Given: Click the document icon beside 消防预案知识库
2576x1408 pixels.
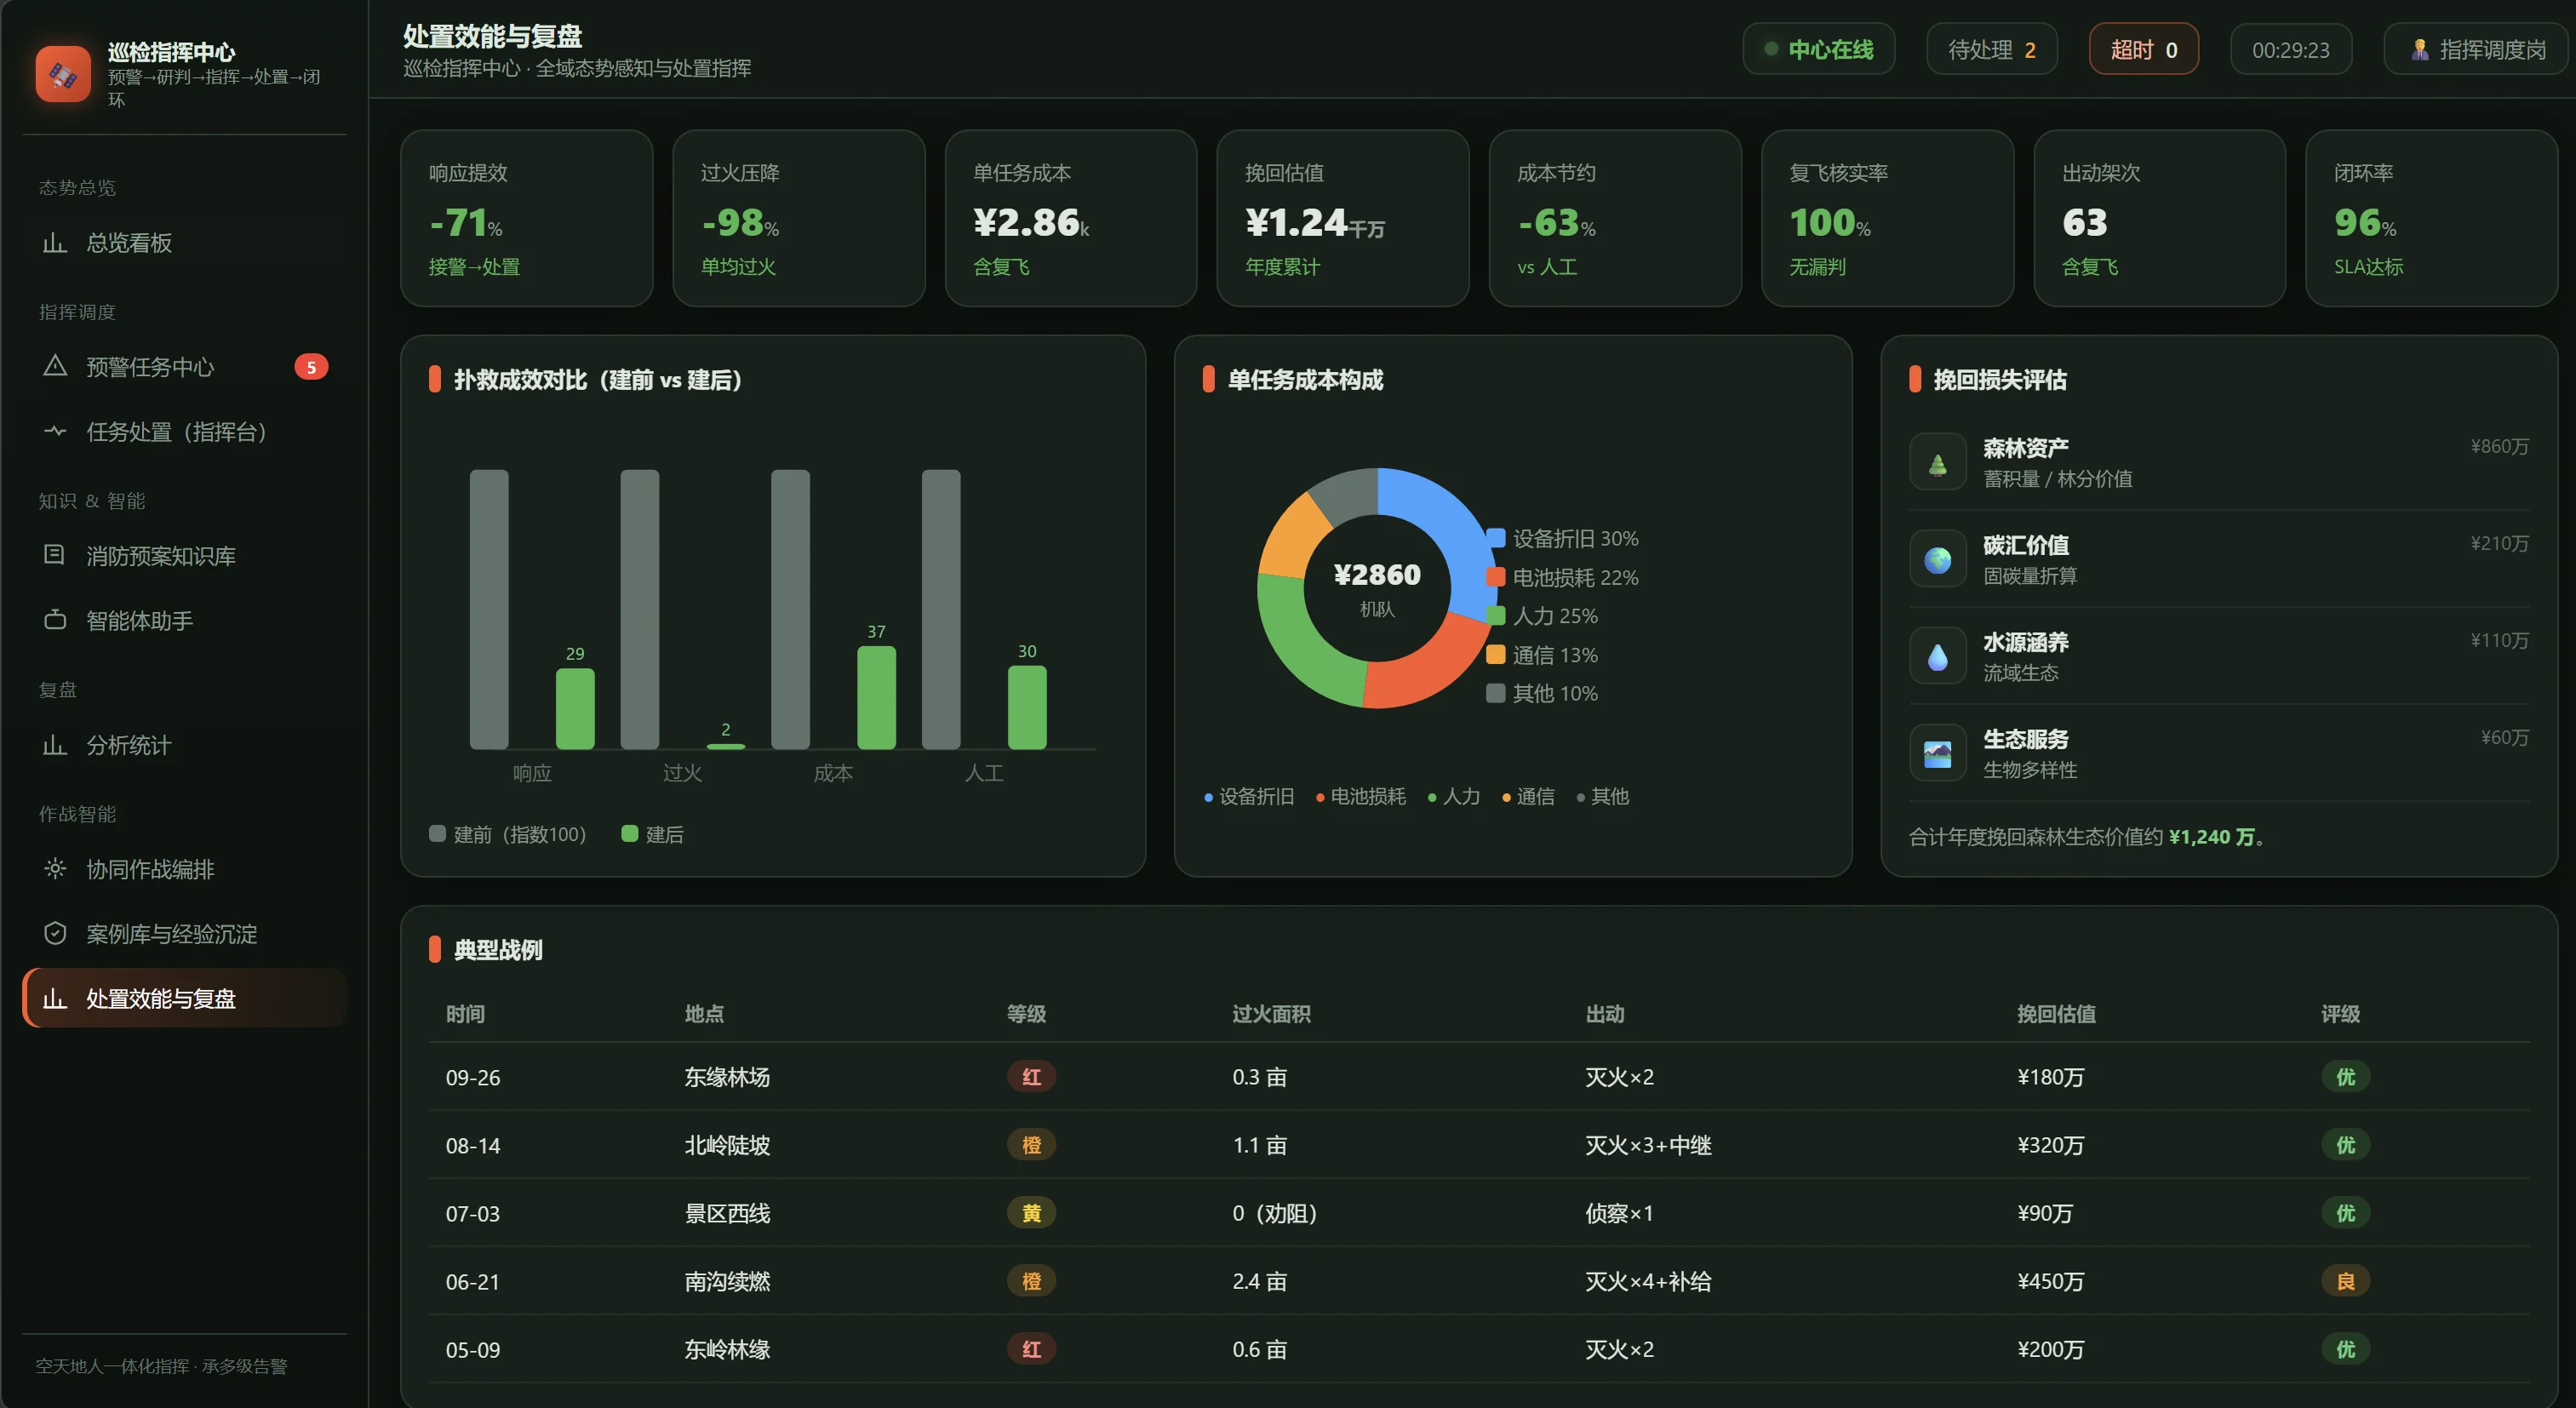Looking at the screenshot, I should (55, 555).
